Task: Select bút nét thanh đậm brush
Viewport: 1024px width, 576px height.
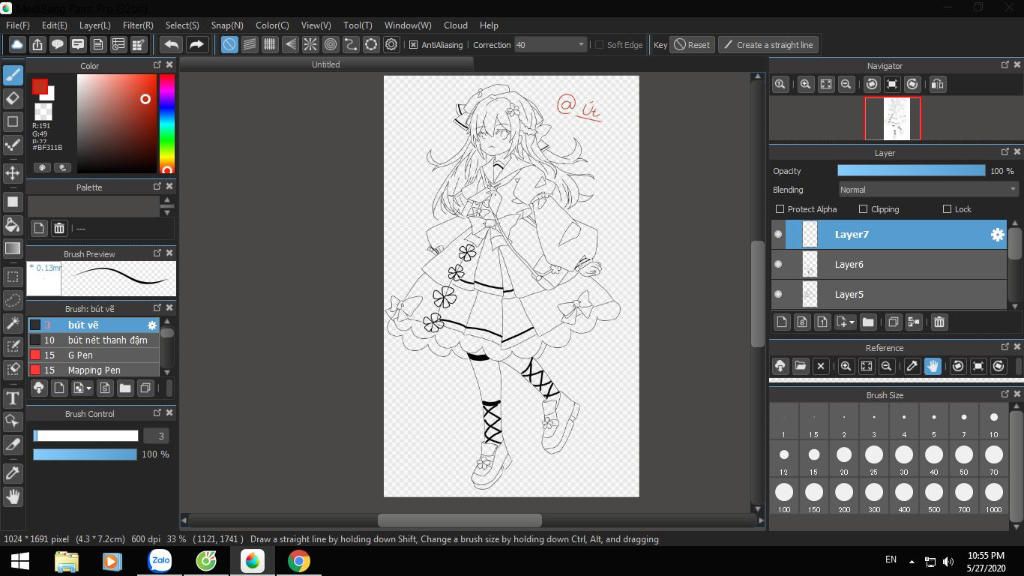Action: pyautogui.click(x=94, y=340)
